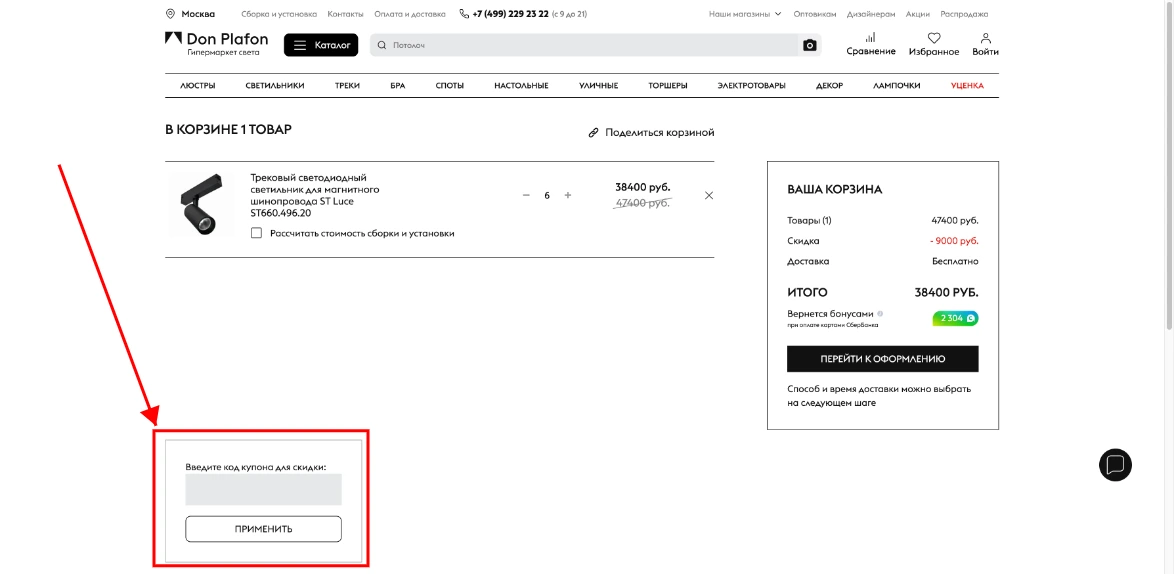Open the СПОТЫ category
Image resolution: width=1174 pixels, height=574 pixels.
450,85
